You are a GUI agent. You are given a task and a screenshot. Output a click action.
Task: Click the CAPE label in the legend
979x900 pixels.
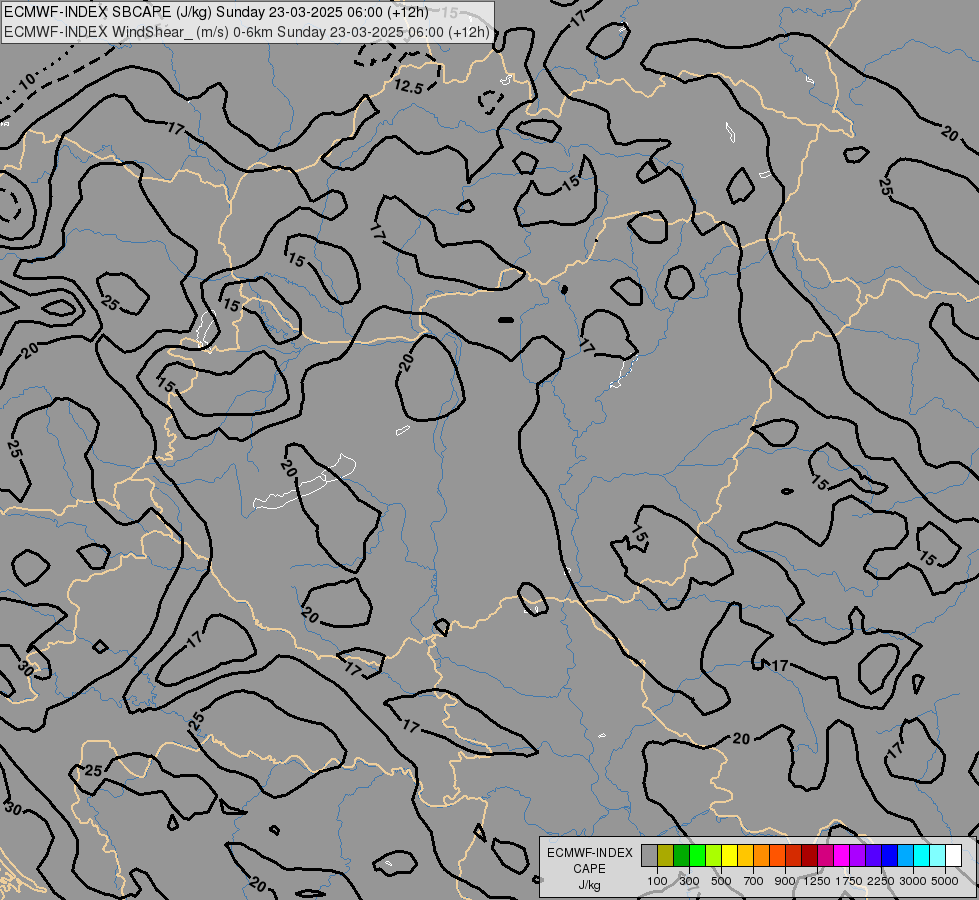[589, 869]
